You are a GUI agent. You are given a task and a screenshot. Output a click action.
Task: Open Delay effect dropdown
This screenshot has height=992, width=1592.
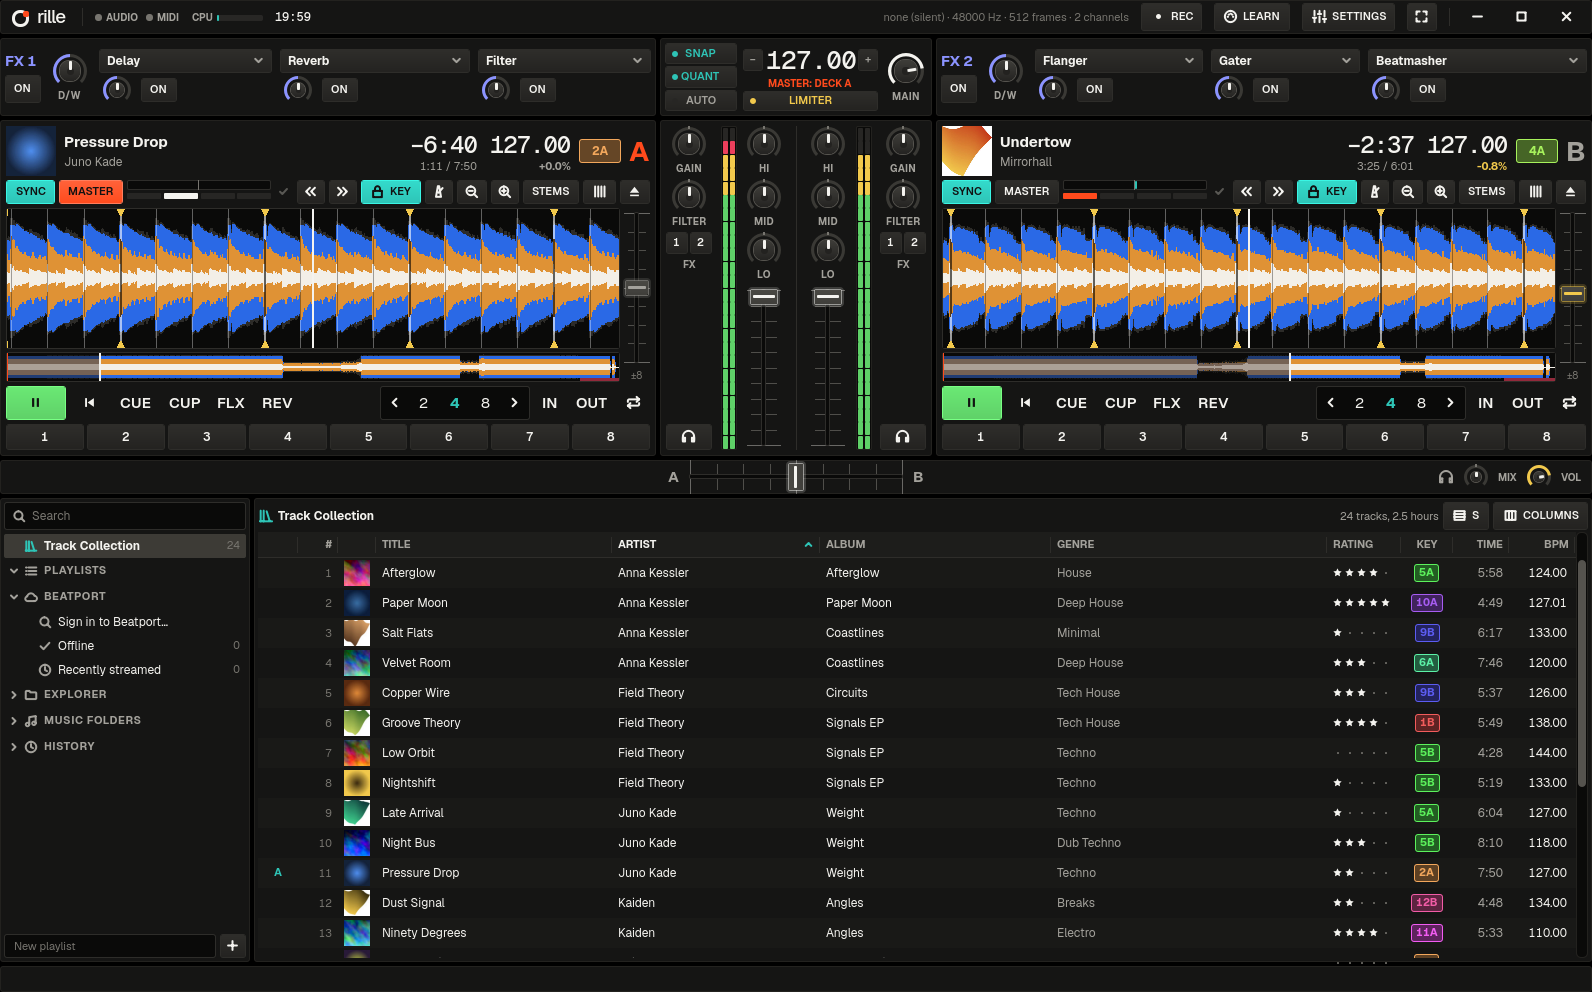pyautogui.click(x=185, y=61)
